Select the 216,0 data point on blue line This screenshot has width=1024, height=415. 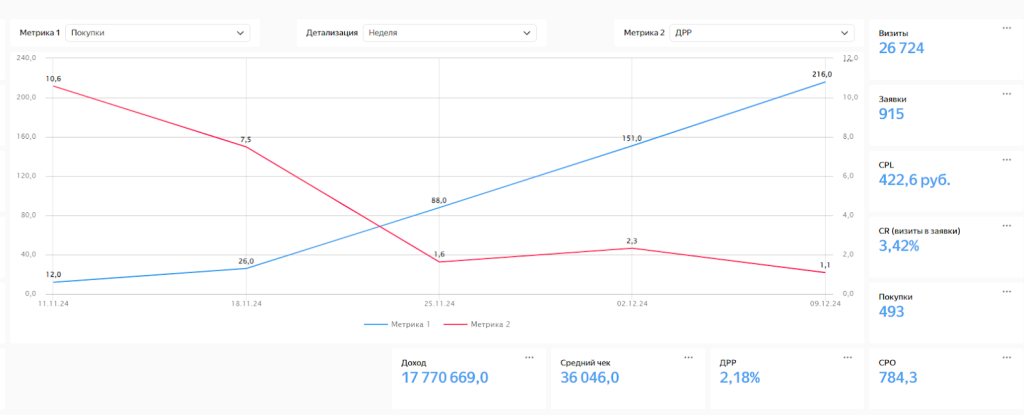825,82
